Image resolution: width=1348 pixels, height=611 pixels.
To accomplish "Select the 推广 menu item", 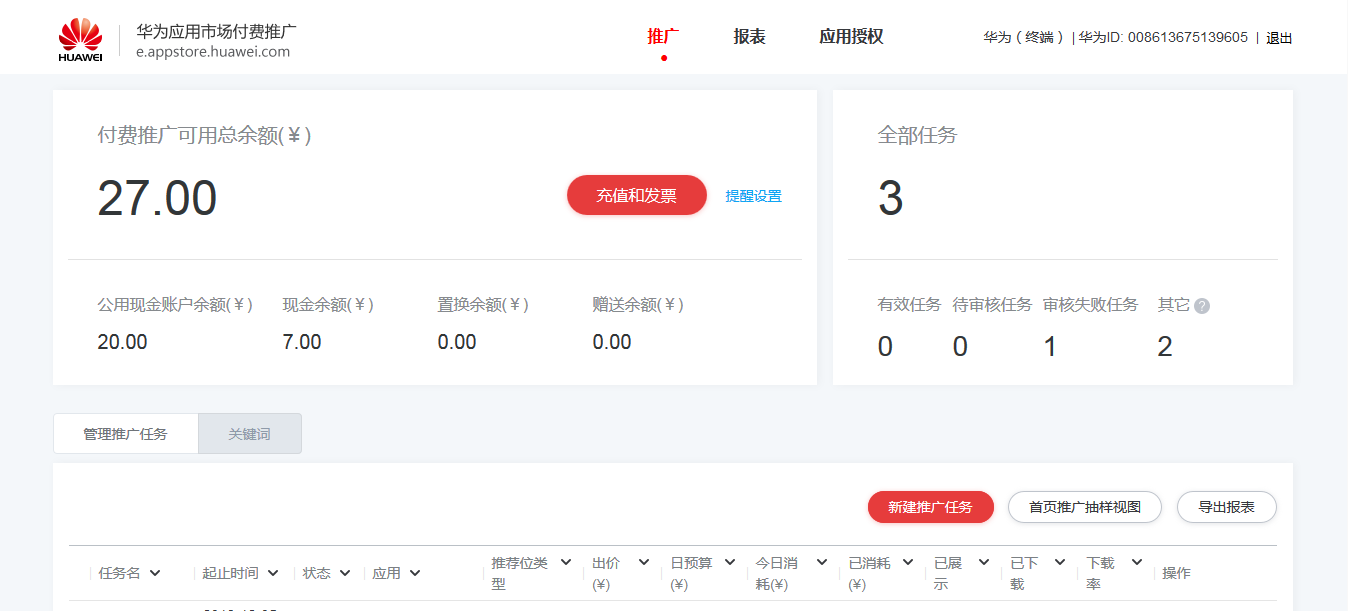I will tap(662, 36).
